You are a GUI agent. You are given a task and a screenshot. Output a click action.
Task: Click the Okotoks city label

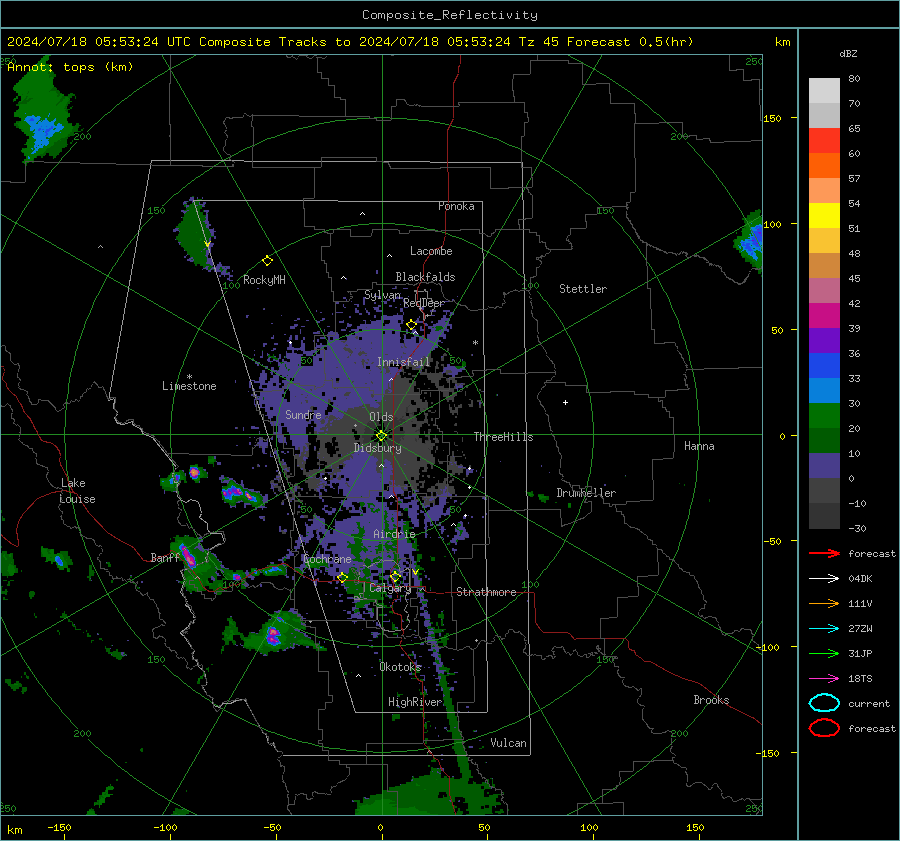[400, 666]
